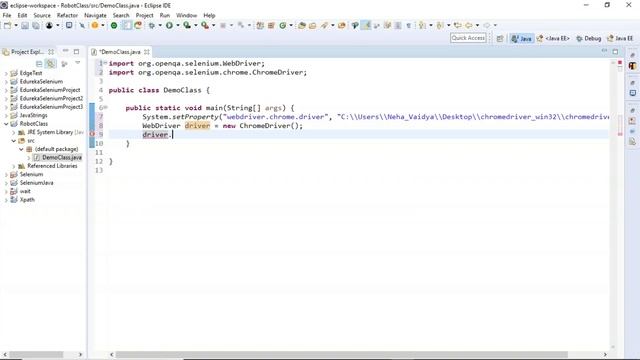Switch to the <Java EE> perspective

tap(553, 38)
